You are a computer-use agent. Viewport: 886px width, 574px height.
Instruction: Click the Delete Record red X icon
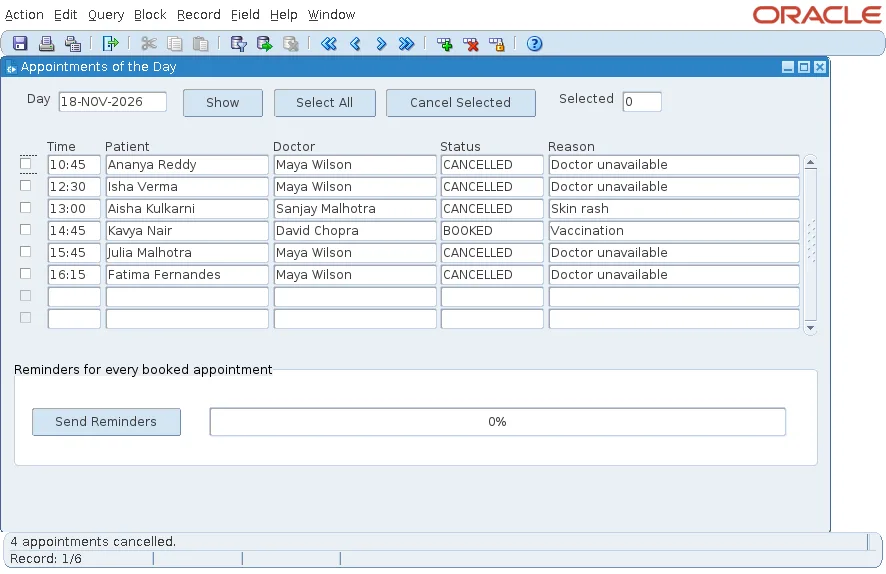click(471, 44)
